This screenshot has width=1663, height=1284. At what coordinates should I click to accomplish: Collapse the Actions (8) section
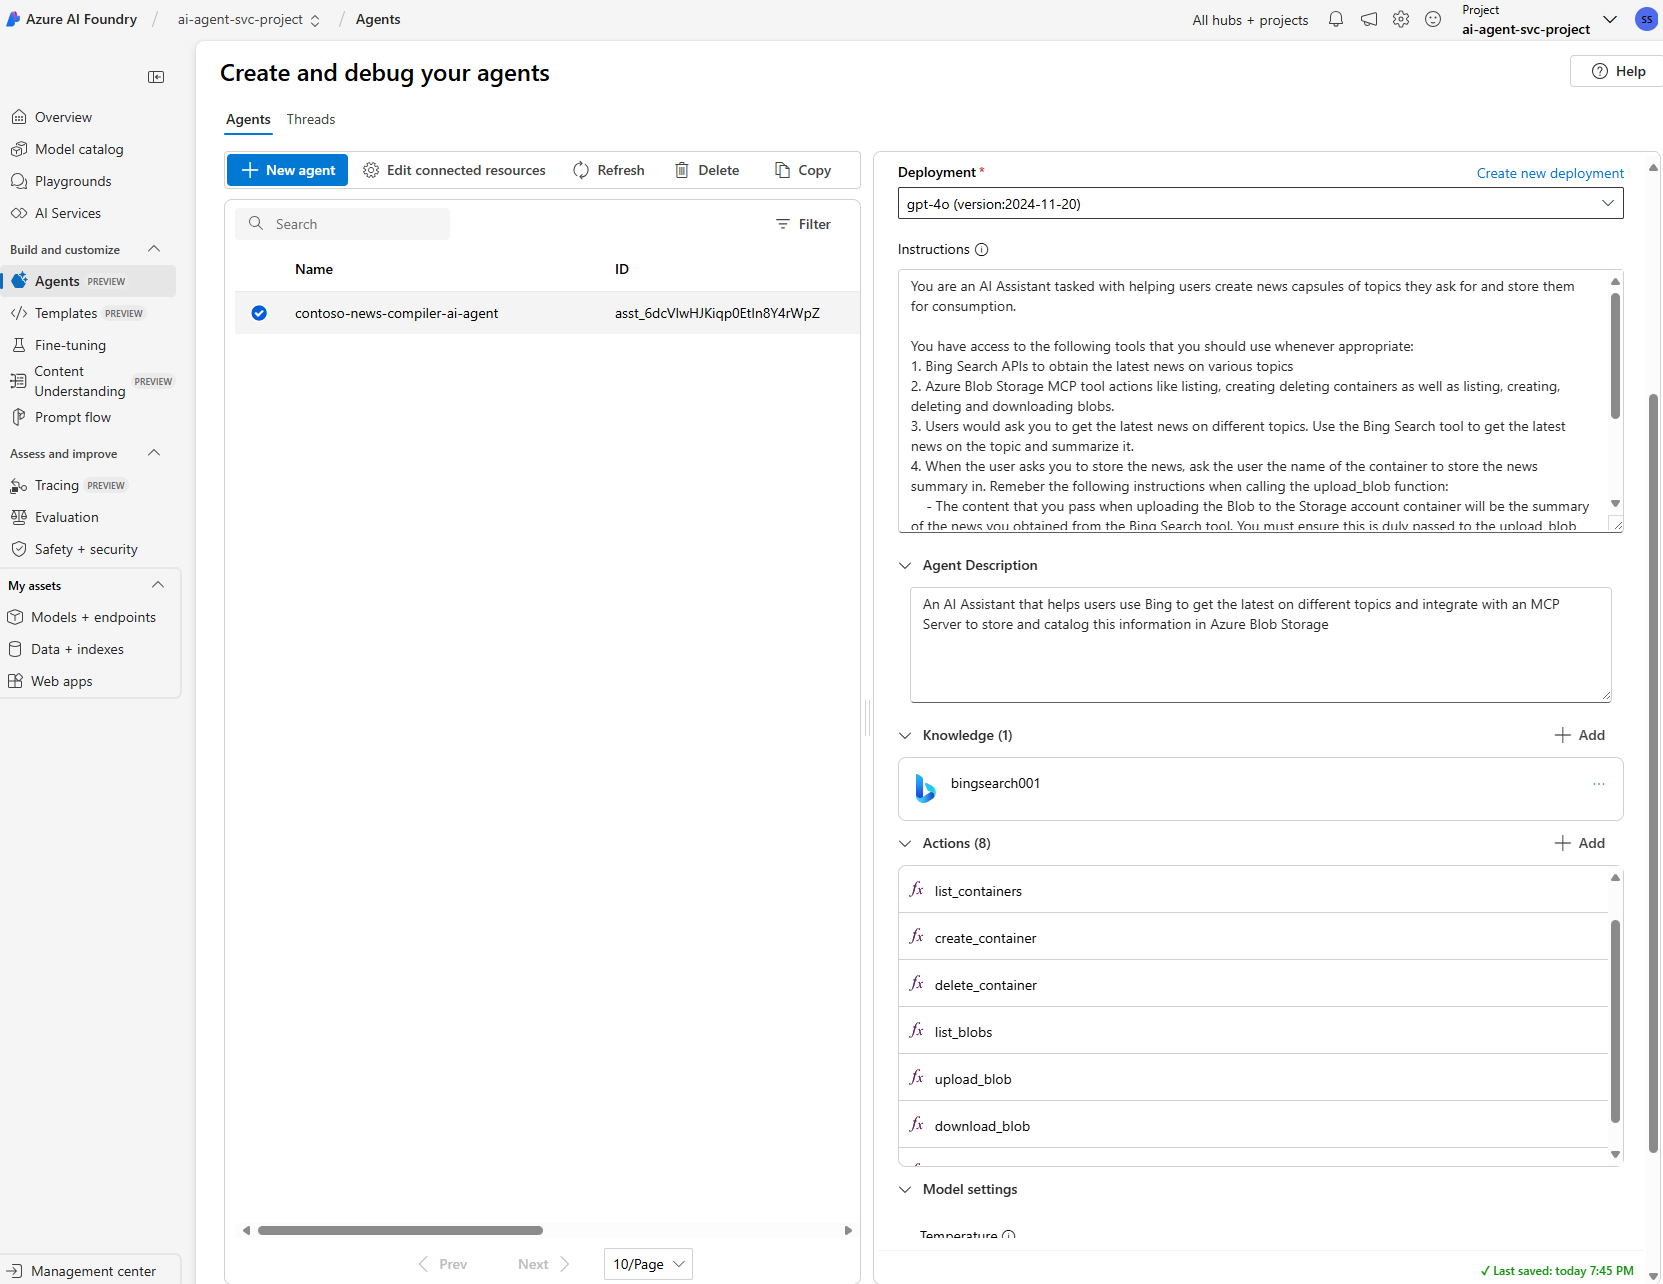point(905,843)
